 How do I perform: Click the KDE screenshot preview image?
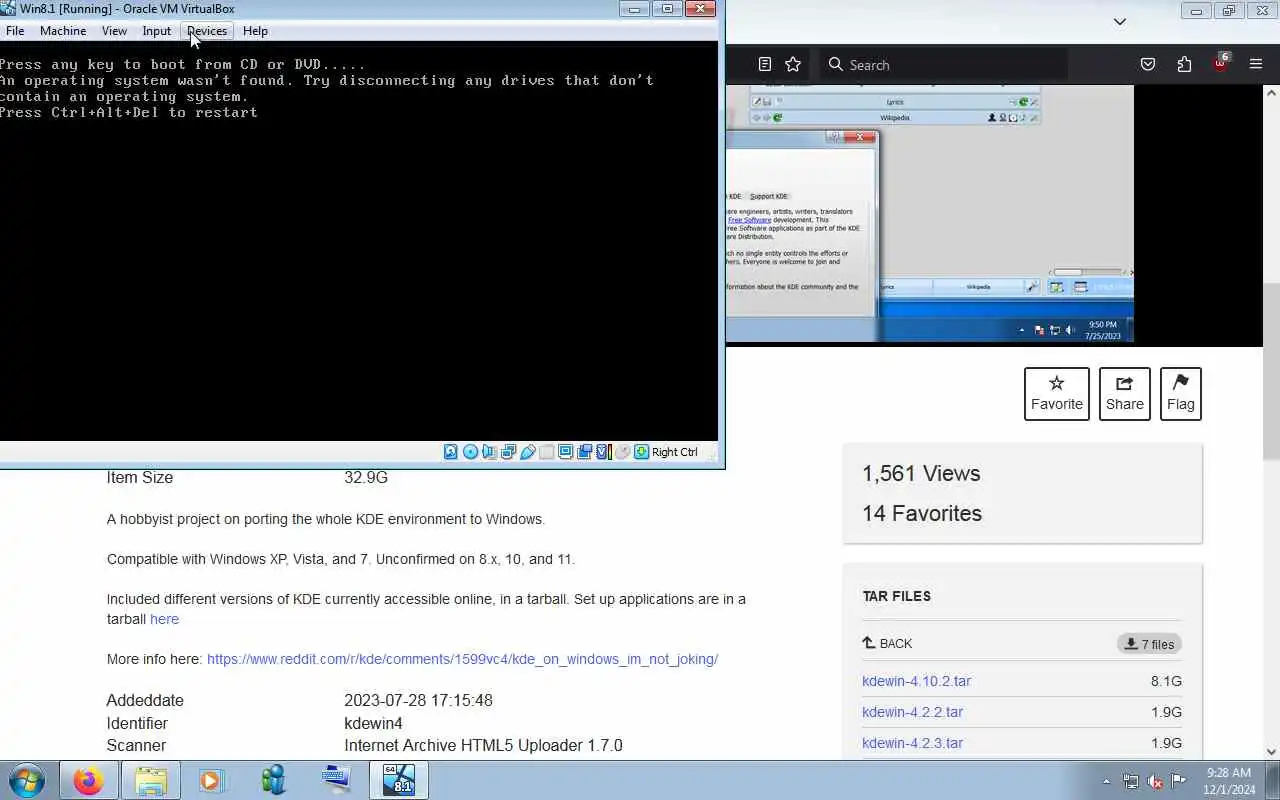929,214
